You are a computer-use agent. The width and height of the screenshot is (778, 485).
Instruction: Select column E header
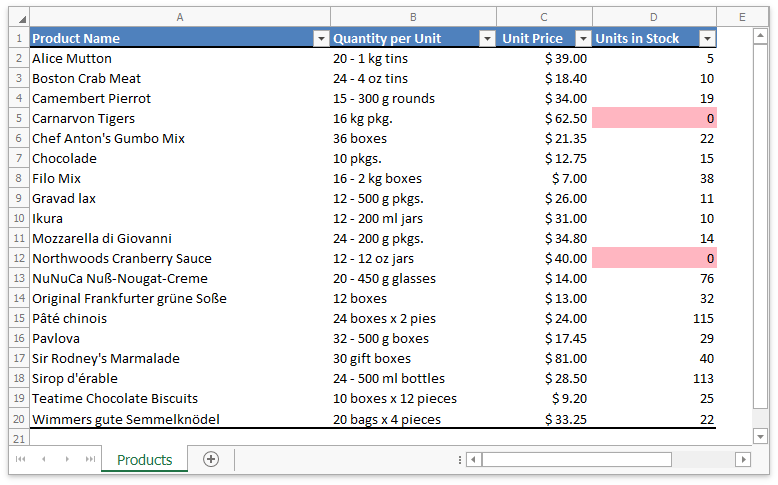(x=742, y=17)
